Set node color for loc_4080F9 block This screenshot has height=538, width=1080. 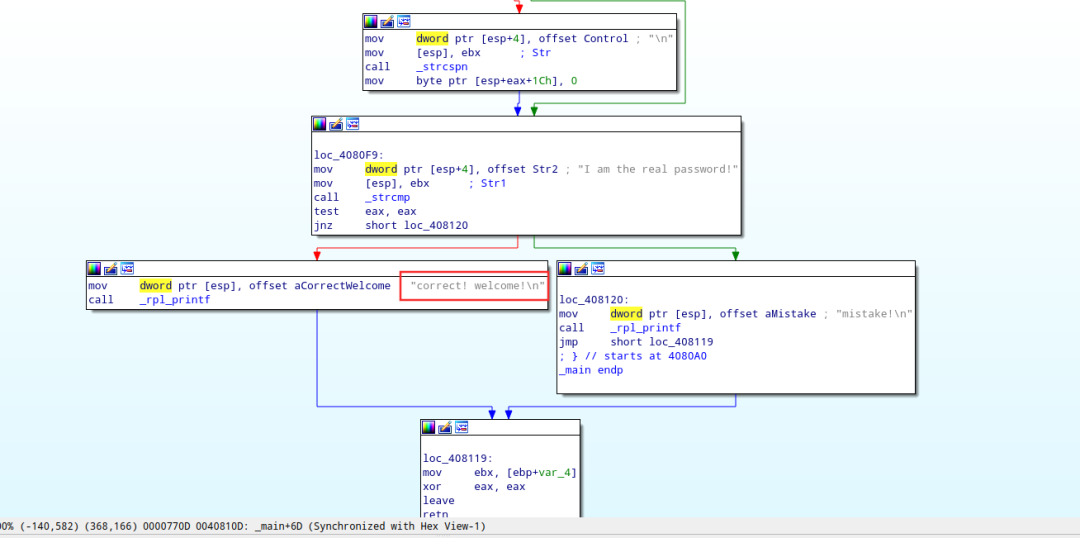[319, 124]
